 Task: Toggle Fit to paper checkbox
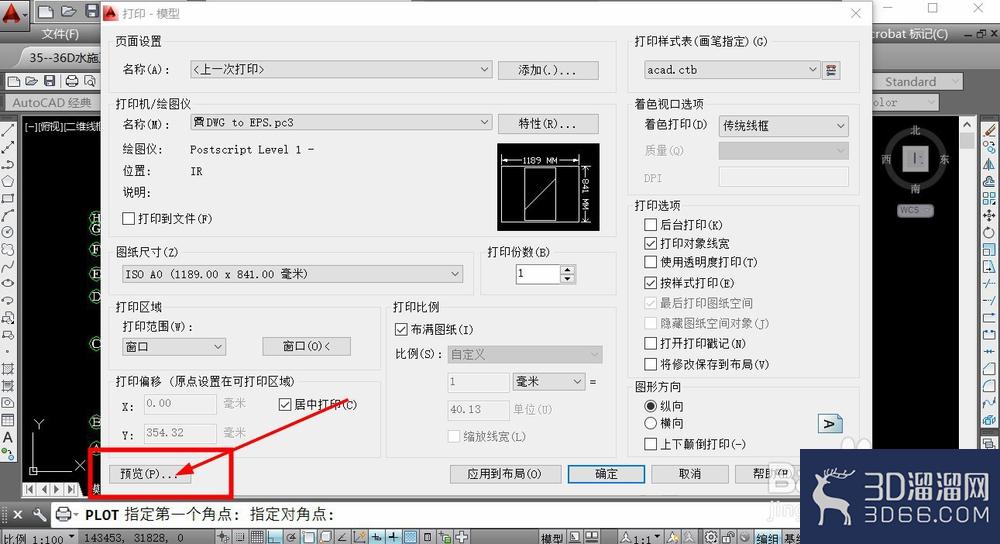pos(401,330)
